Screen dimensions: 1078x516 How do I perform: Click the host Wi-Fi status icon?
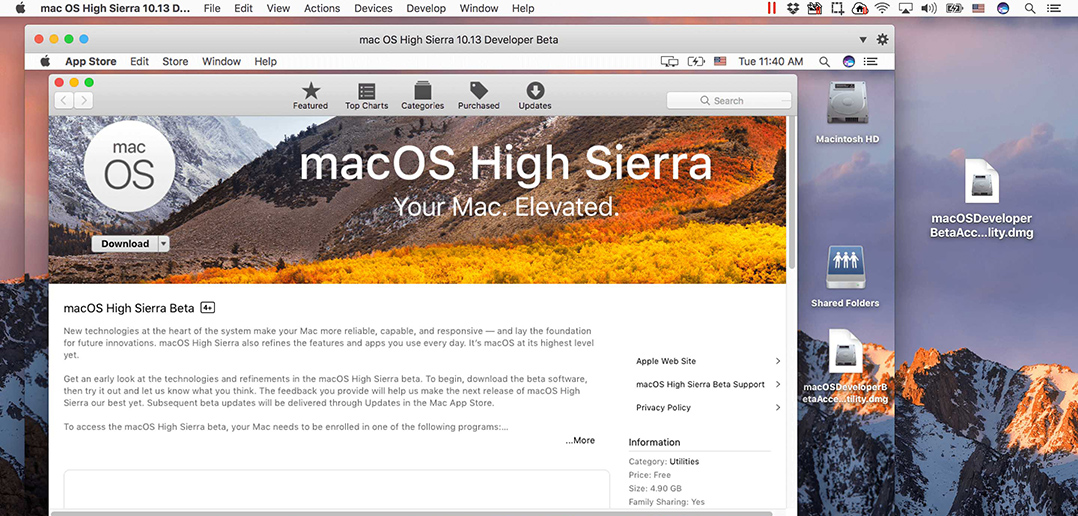coord(881,8)
